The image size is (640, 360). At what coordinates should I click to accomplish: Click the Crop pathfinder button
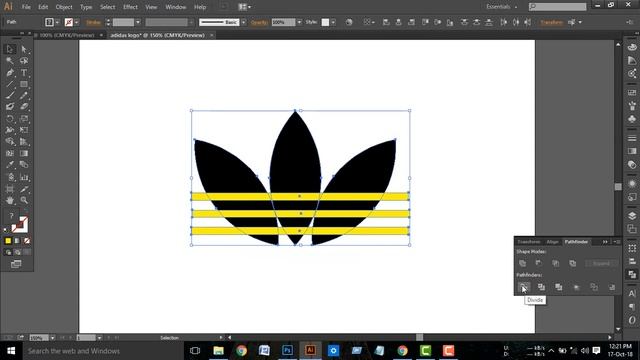[x=576, y=287]
